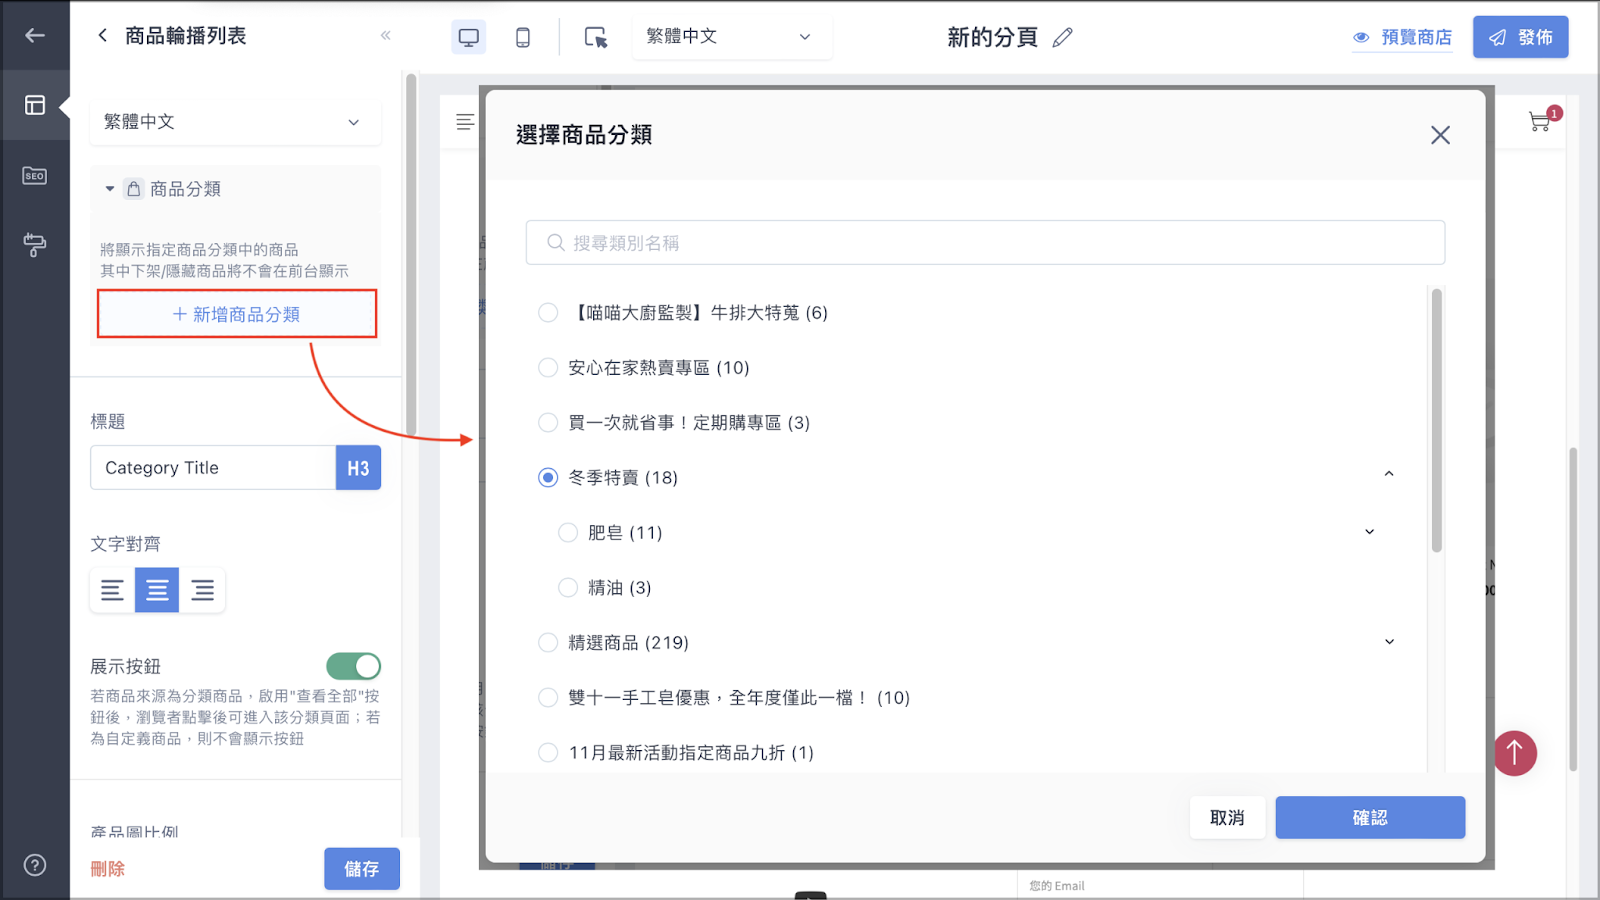Return from product carousel list with back chevron
The image size is (1600, 900).
point(102,35)
